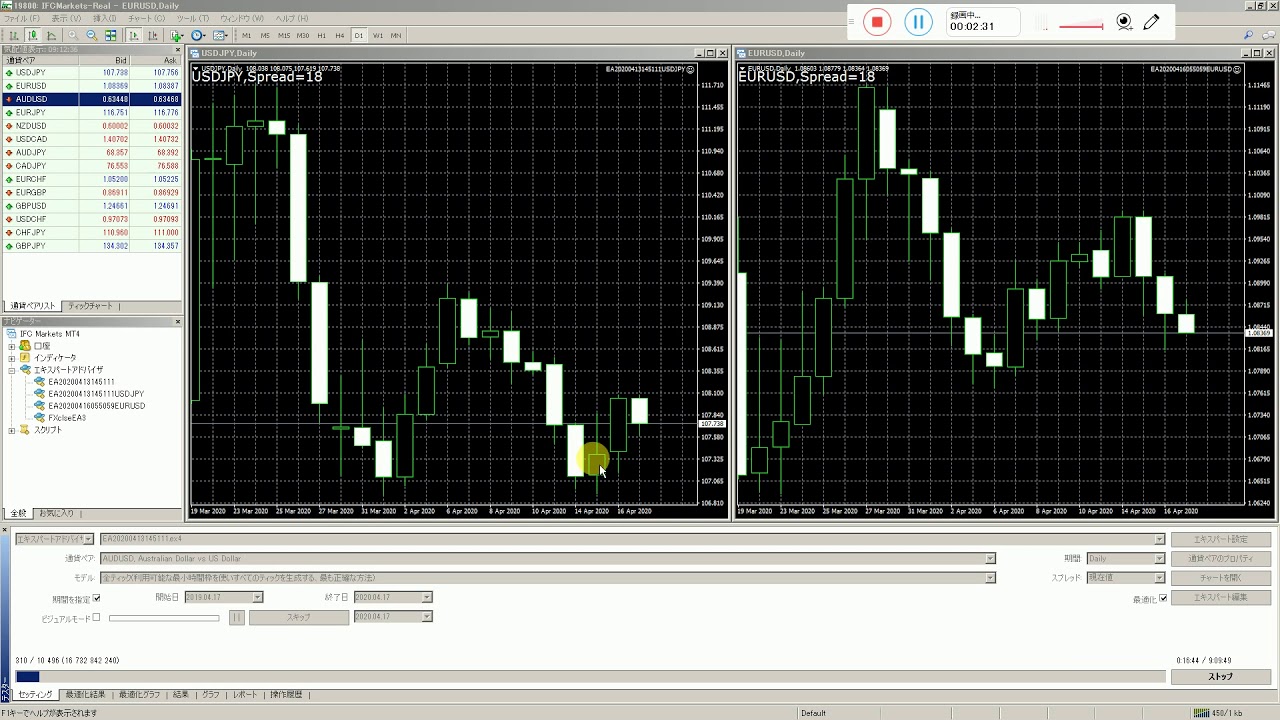Toggle the auto scroll chart icon

tap(134, 35)
